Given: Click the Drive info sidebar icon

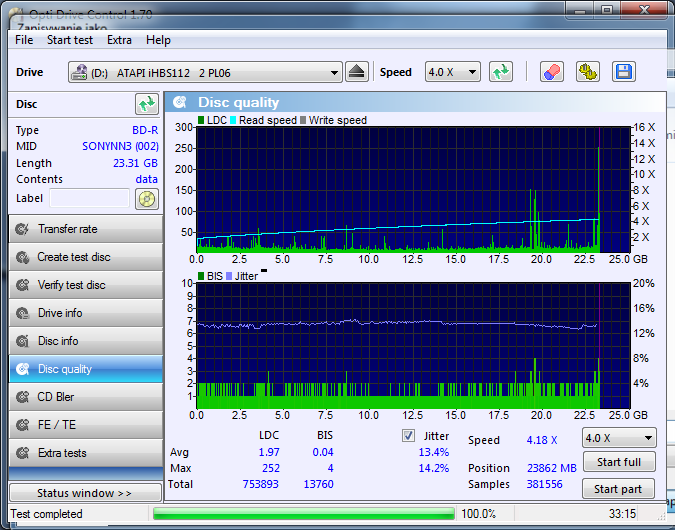Looking at the screenshot, I should [22, 313].
